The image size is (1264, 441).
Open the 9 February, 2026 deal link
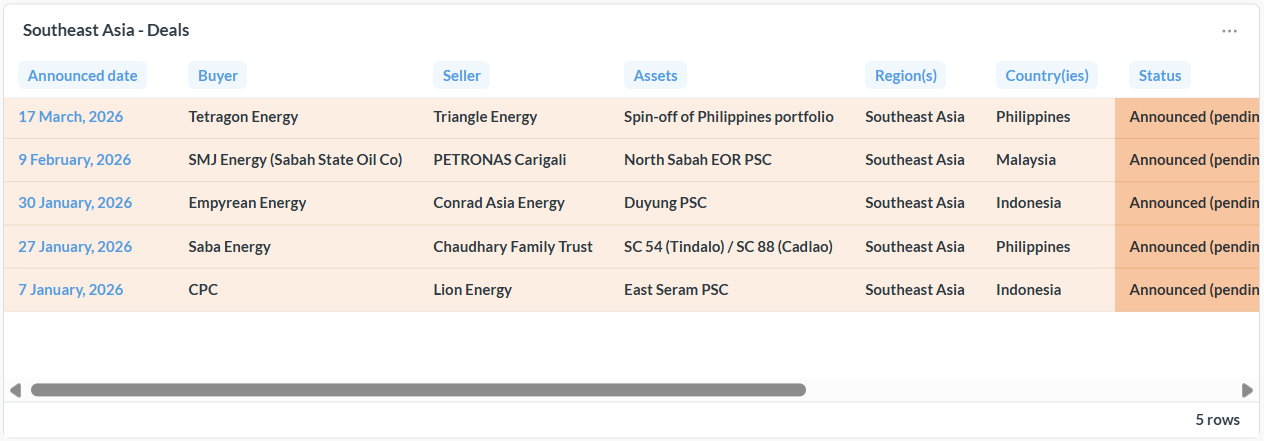click(75, 160)
